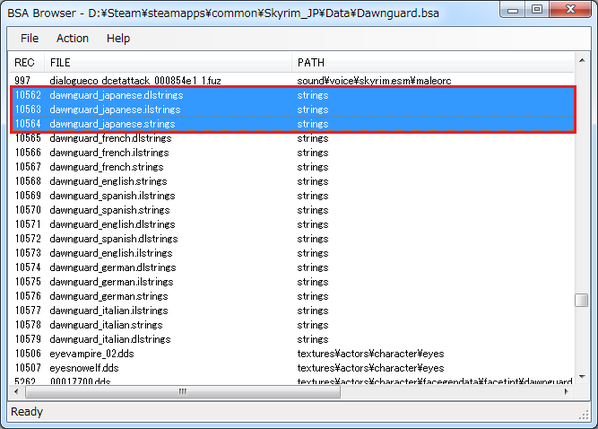Maximize the BSA Browser window
Screen dimensions: 598x429
(x=537, y=9)
